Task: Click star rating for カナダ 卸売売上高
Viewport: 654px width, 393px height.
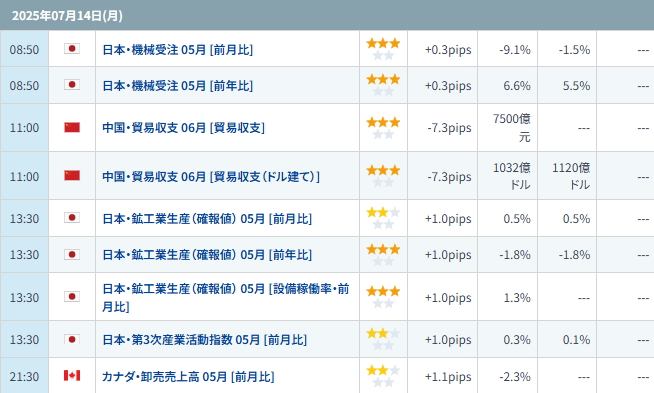Action: pyautogui.click(x=383, y=376)
